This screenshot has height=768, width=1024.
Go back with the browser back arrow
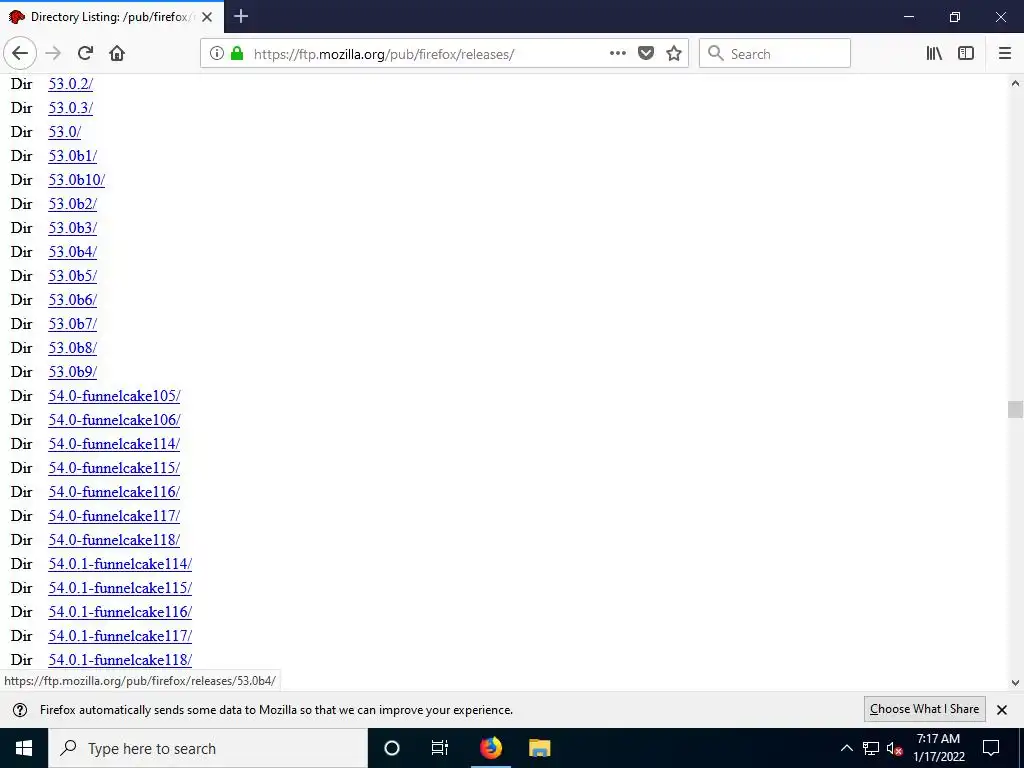tap(20, 54)
